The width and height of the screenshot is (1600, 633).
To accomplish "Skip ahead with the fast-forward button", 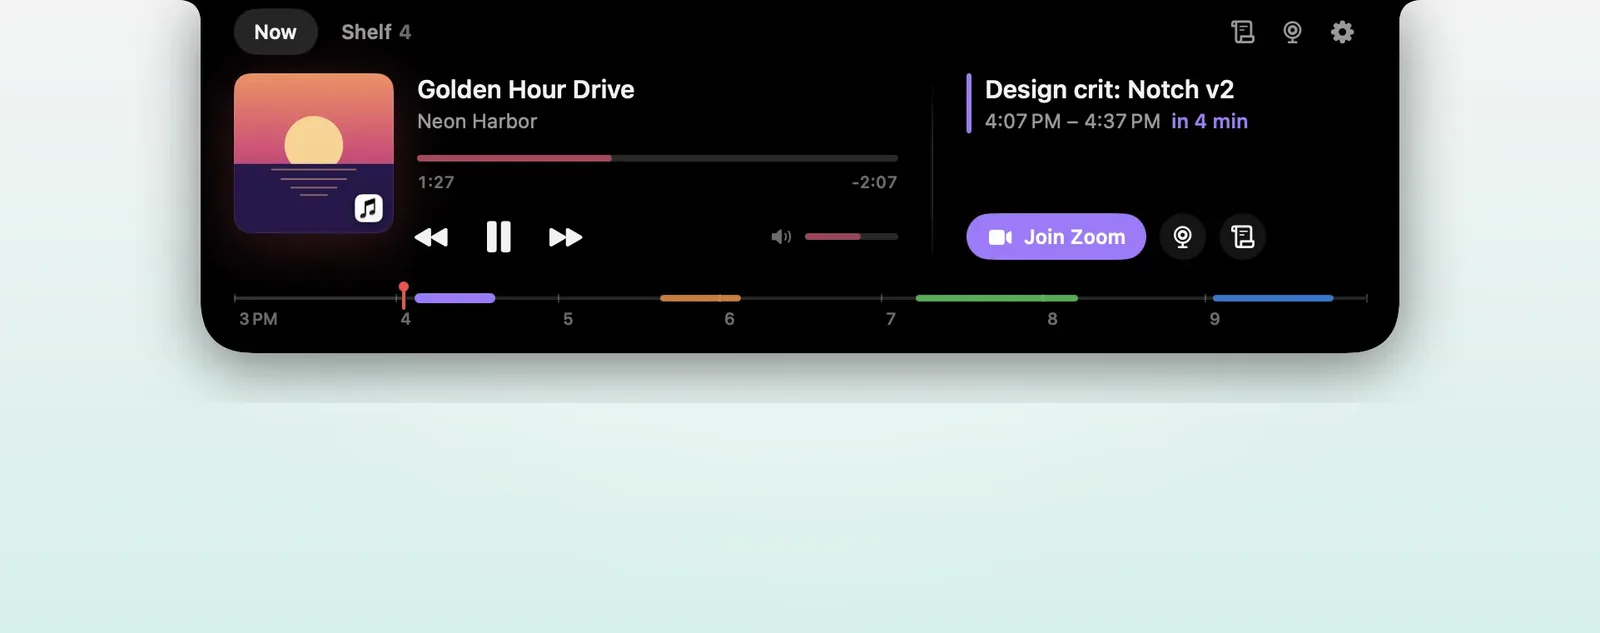I will 566,237.
